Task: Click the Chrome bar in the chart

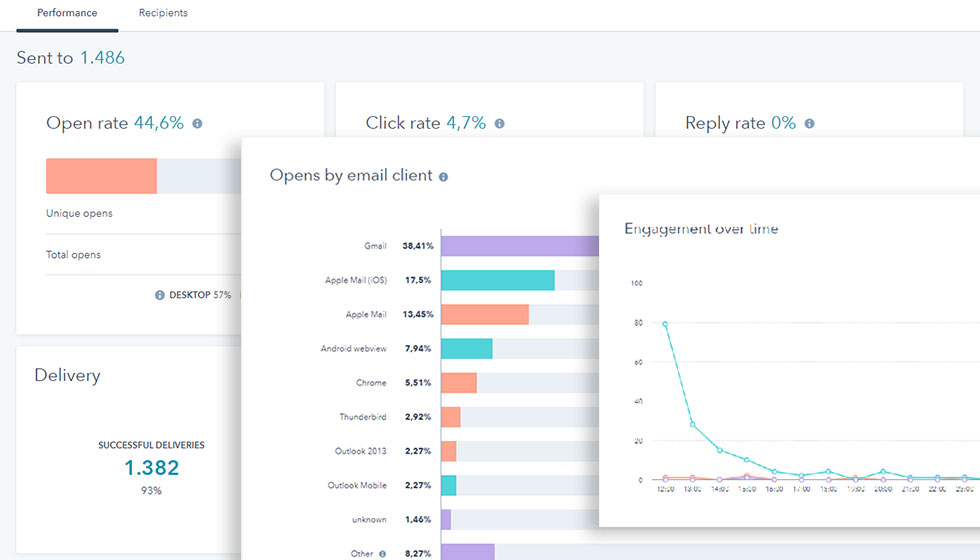Action: coord(459,382)
